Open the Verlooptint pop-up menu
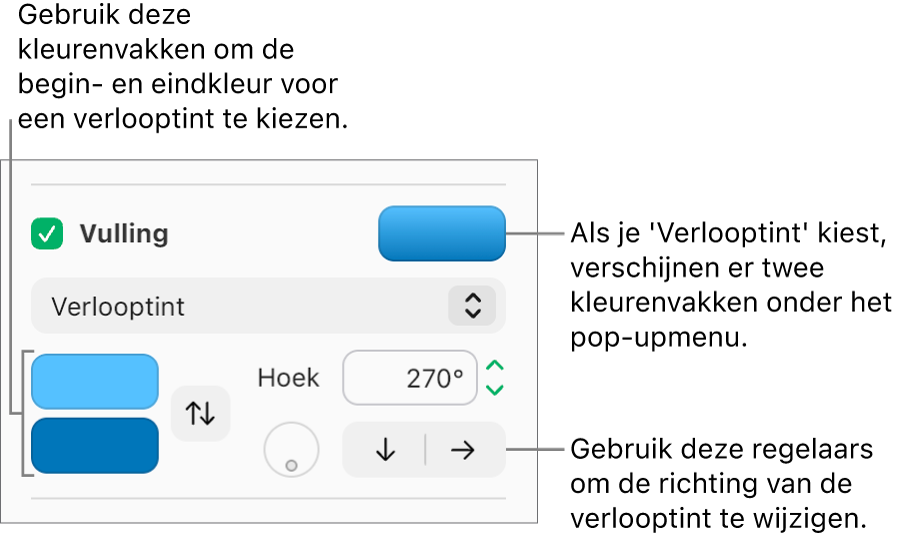 click(268, 306)
